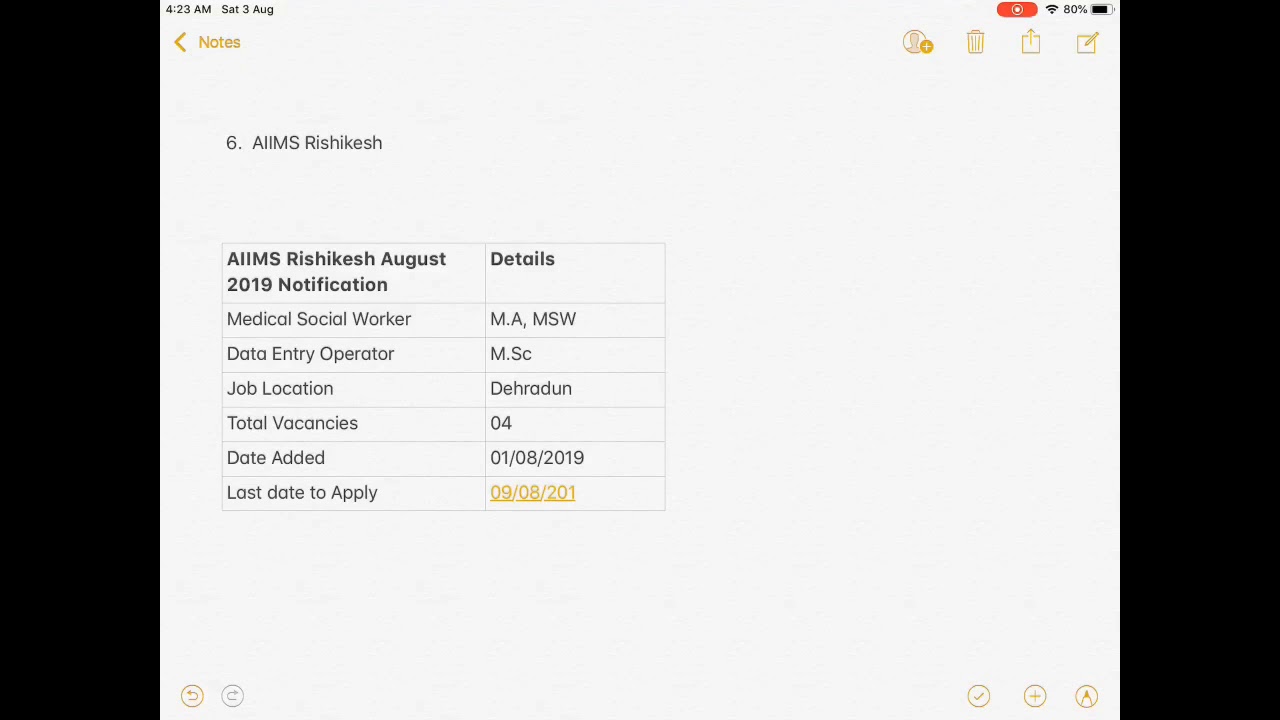Open the plus insert menu

click(x=1034, y=696)
